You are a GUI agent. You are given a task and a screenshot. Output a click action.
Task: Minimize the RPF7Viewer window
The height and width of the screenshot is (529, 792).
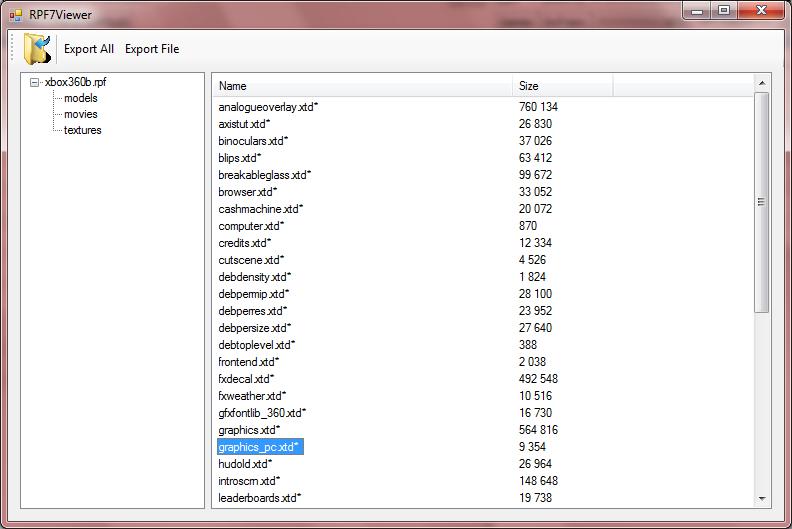(x=697, y=11)
